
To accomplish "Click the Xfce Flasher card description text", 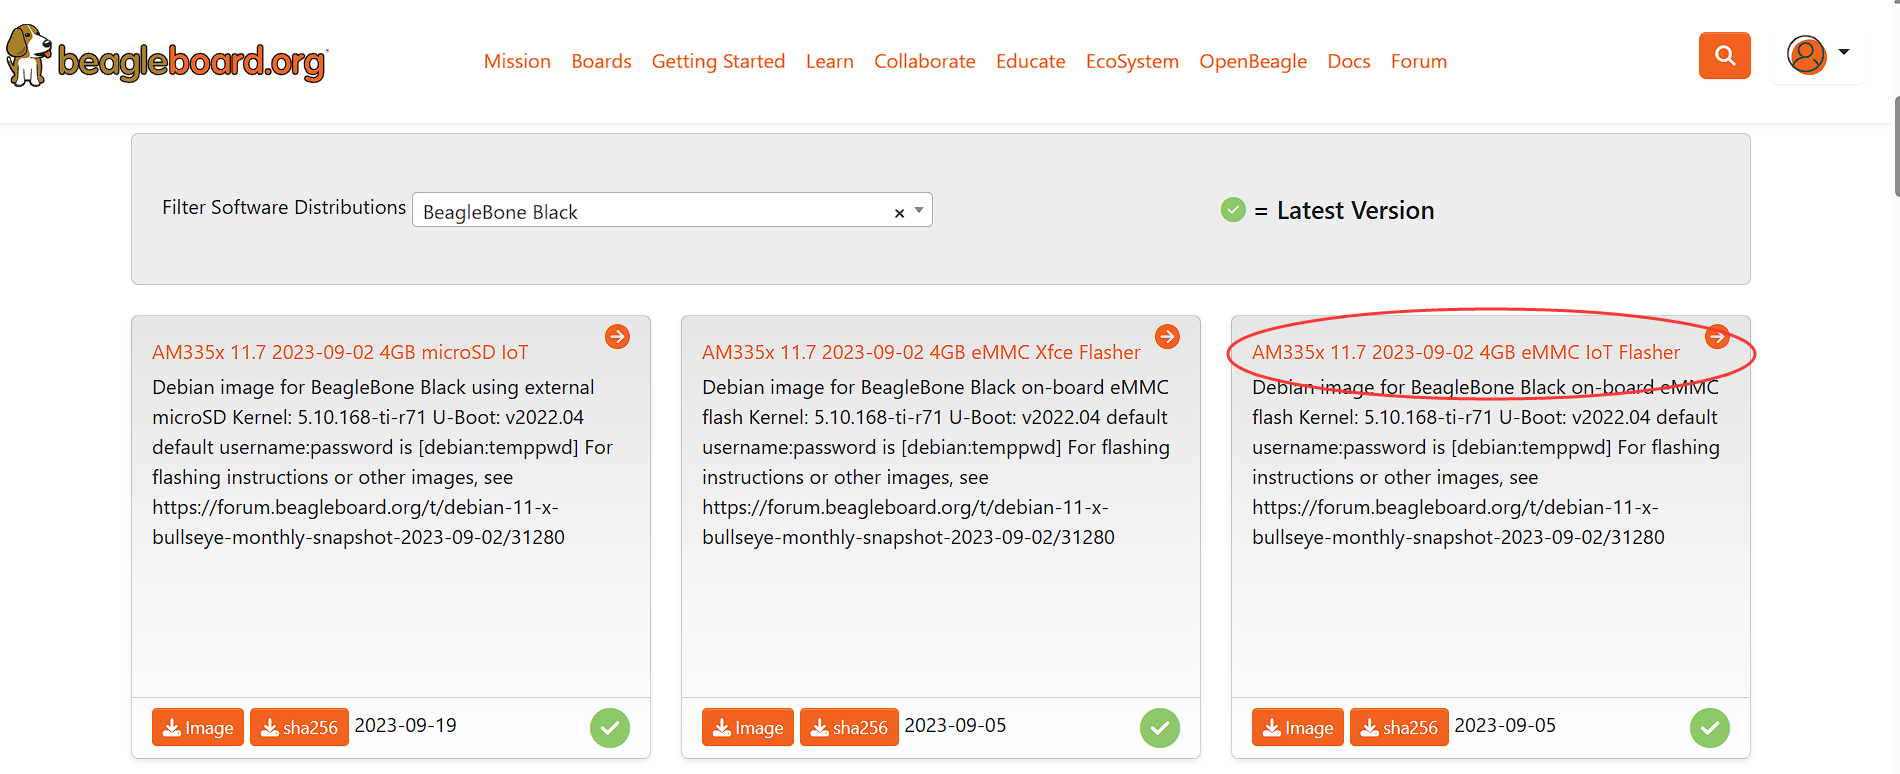I will pyautogui.click(x=936, y=462).
